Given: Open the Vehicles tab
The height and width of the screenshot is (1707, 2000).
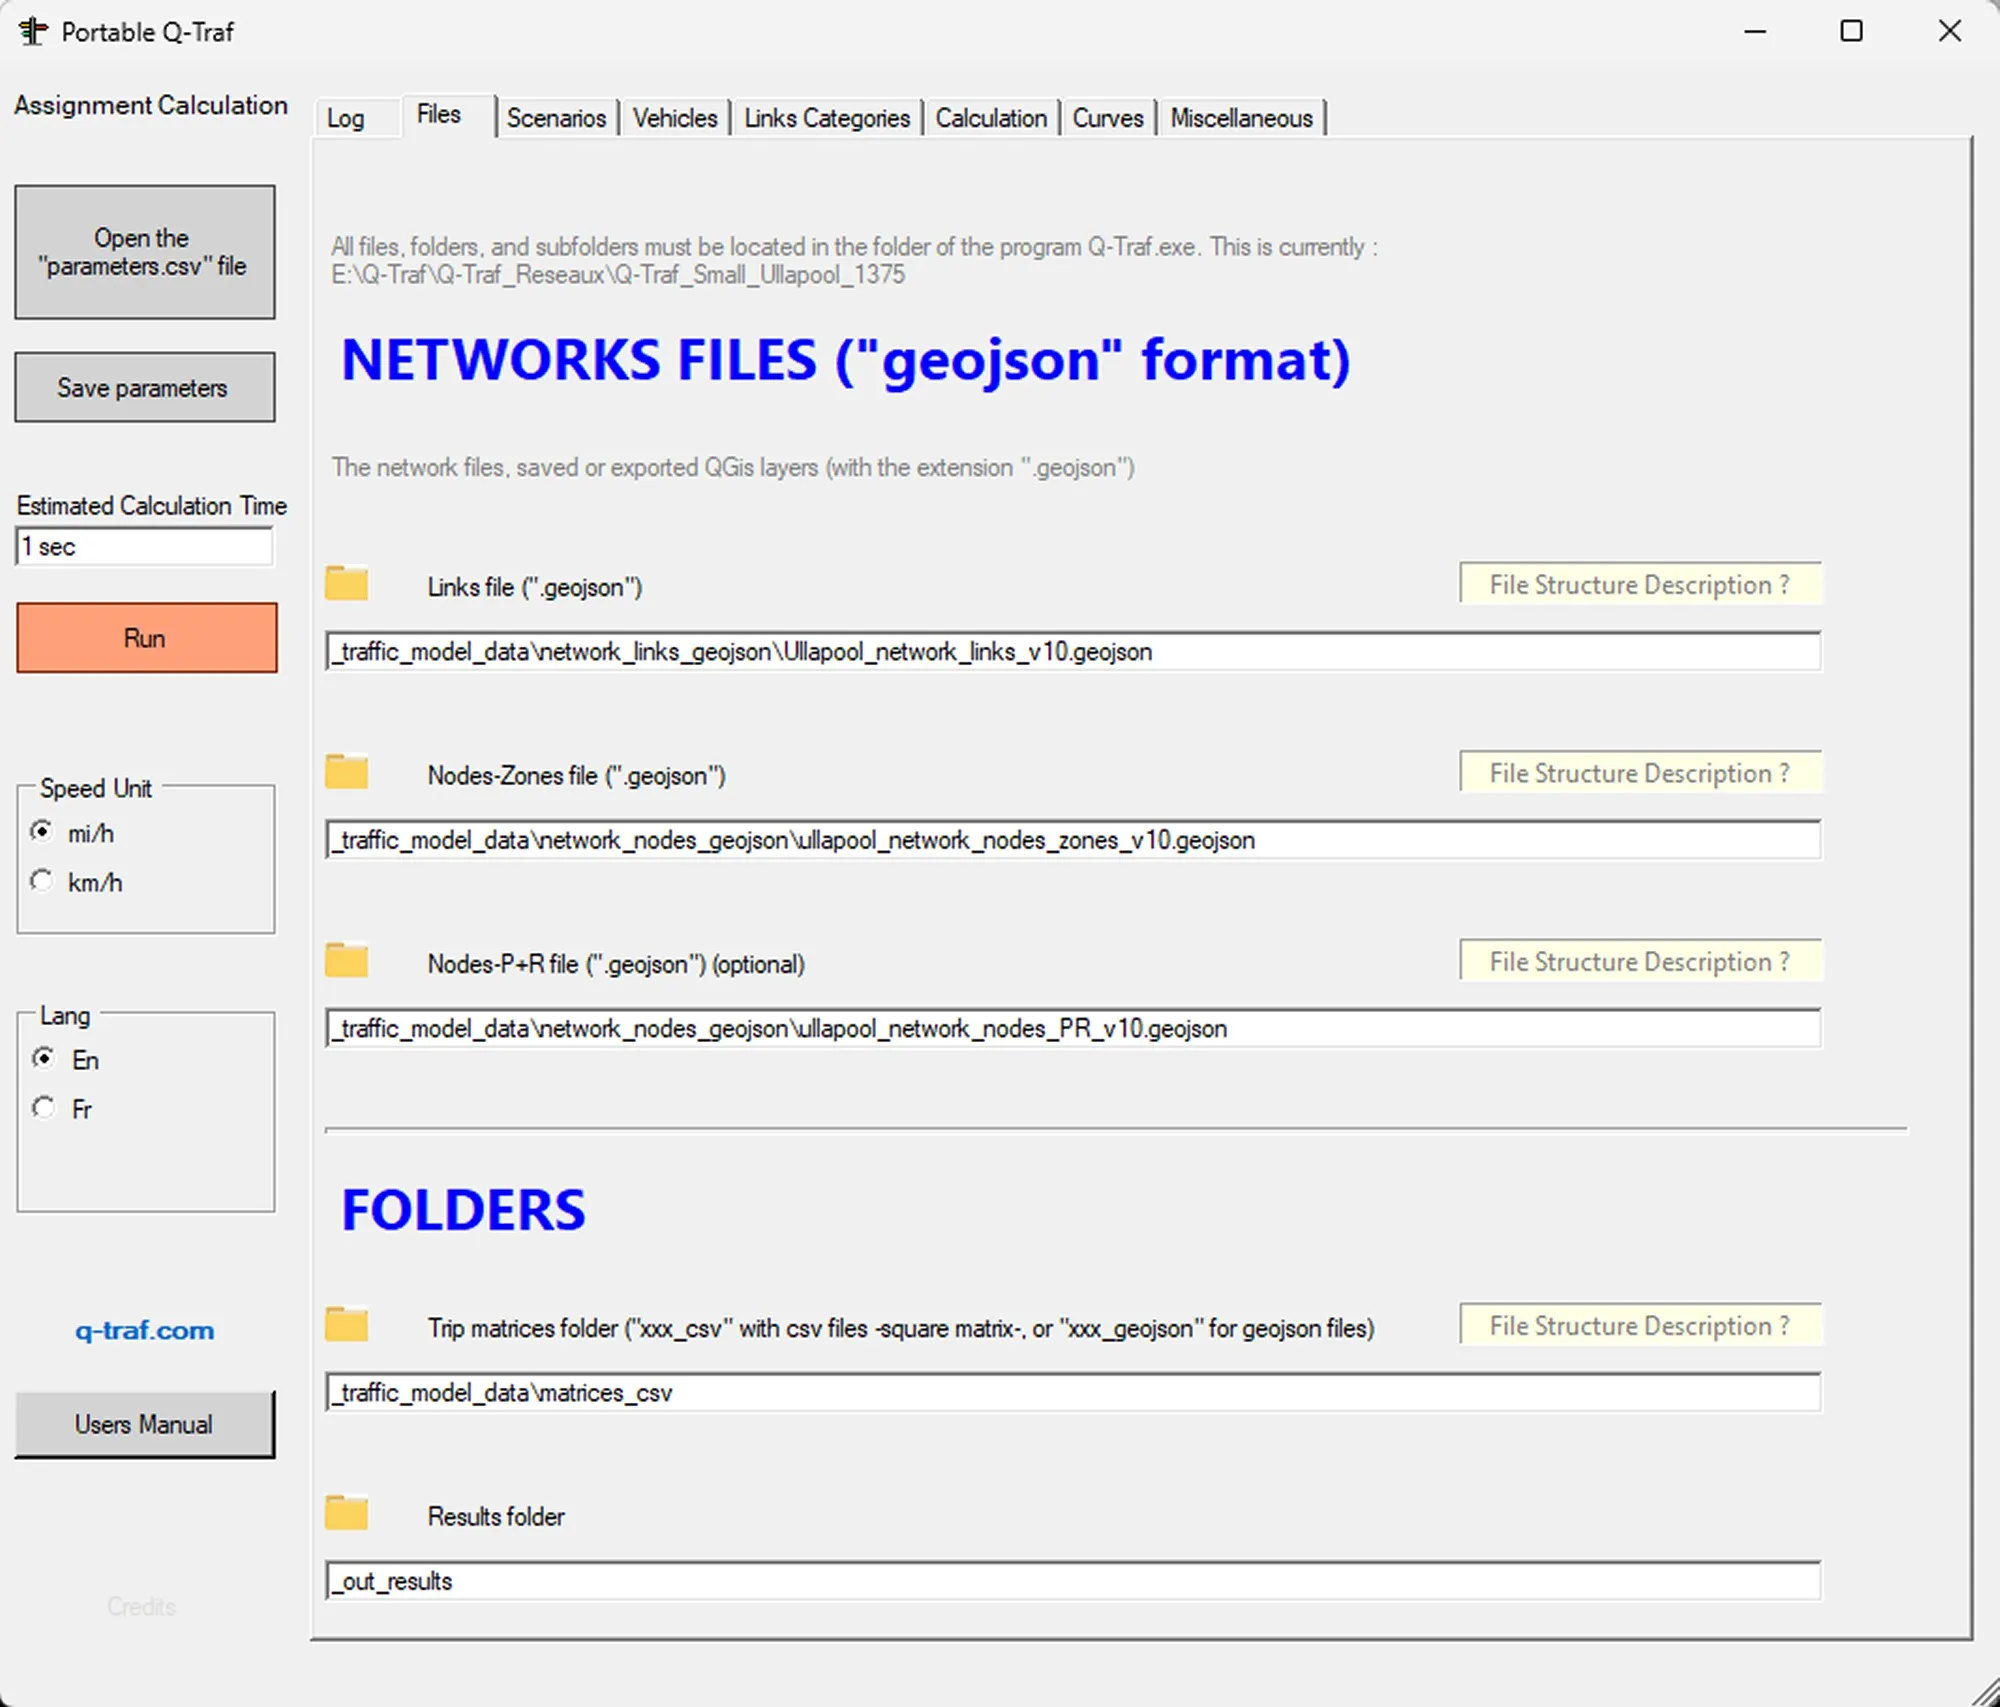Looking at the screenshot, I should tap(675, 117).
